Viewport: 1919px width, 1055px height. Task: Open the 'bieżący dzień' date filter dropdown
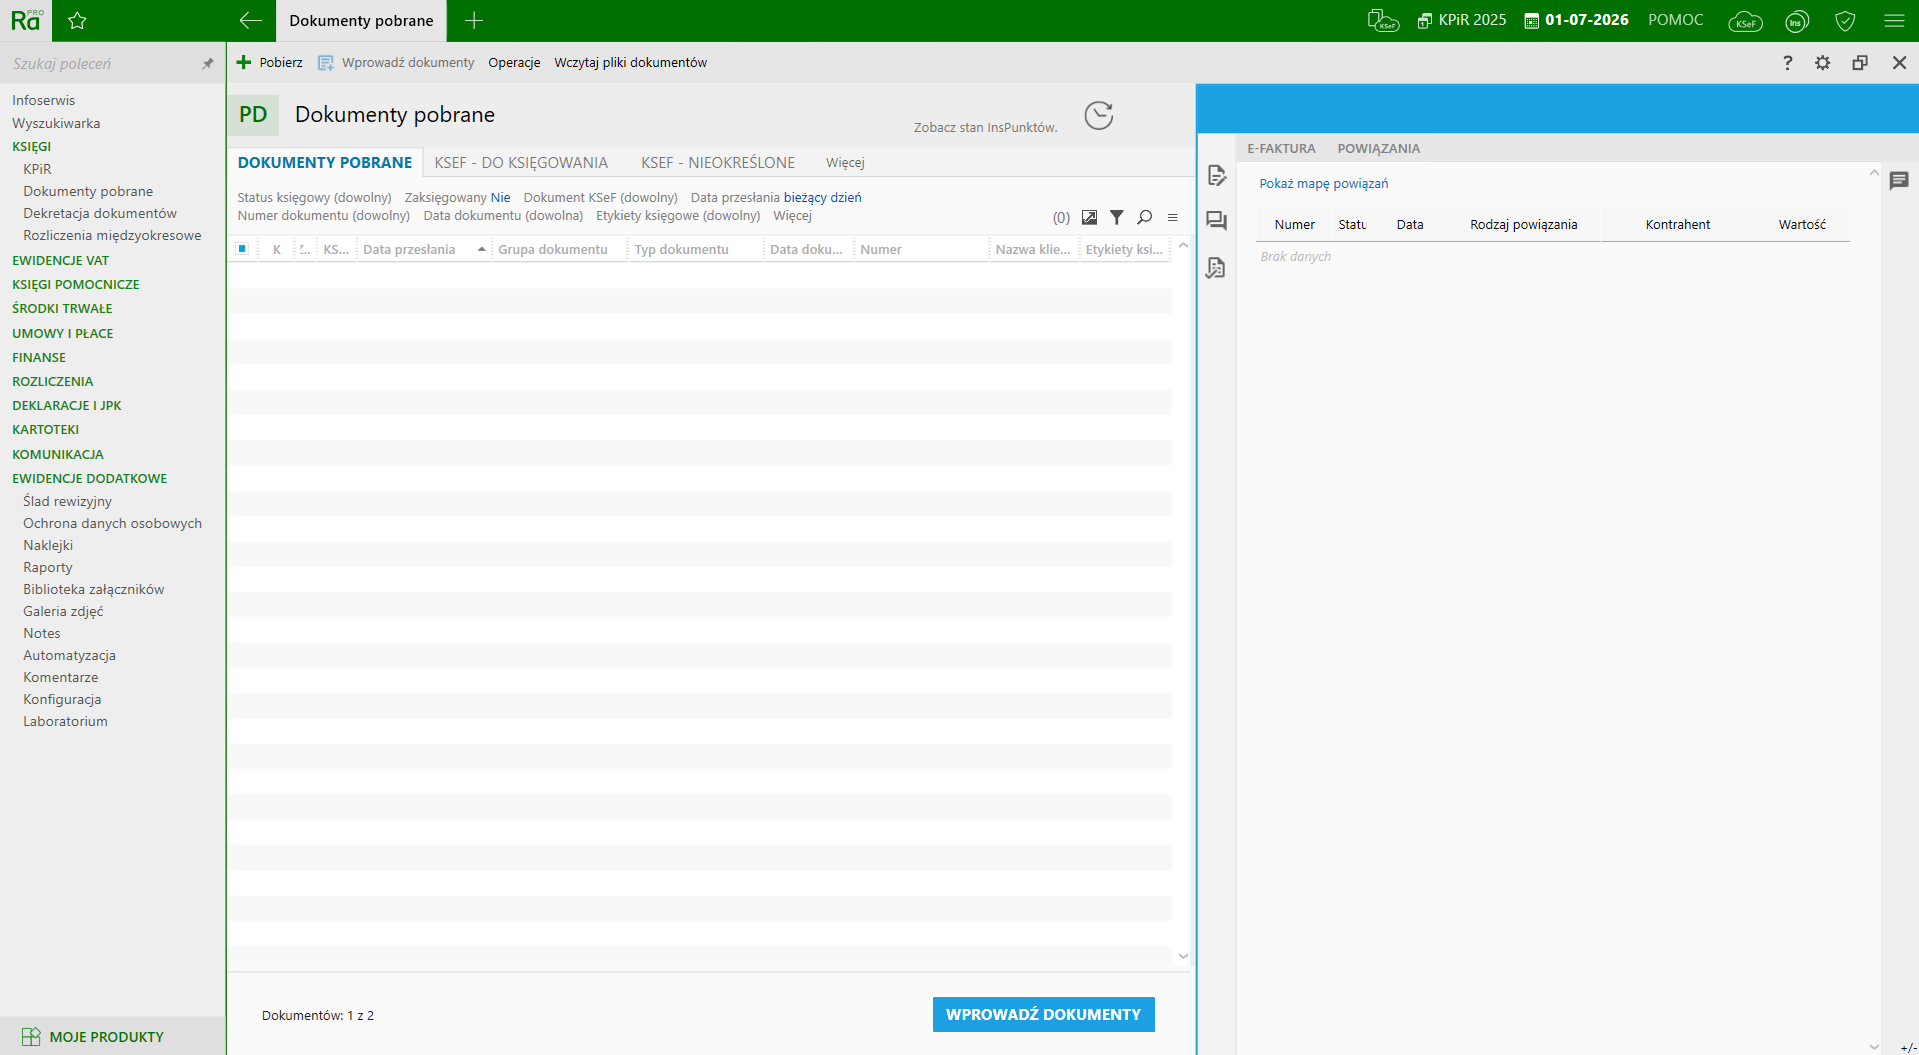point(822,198)
